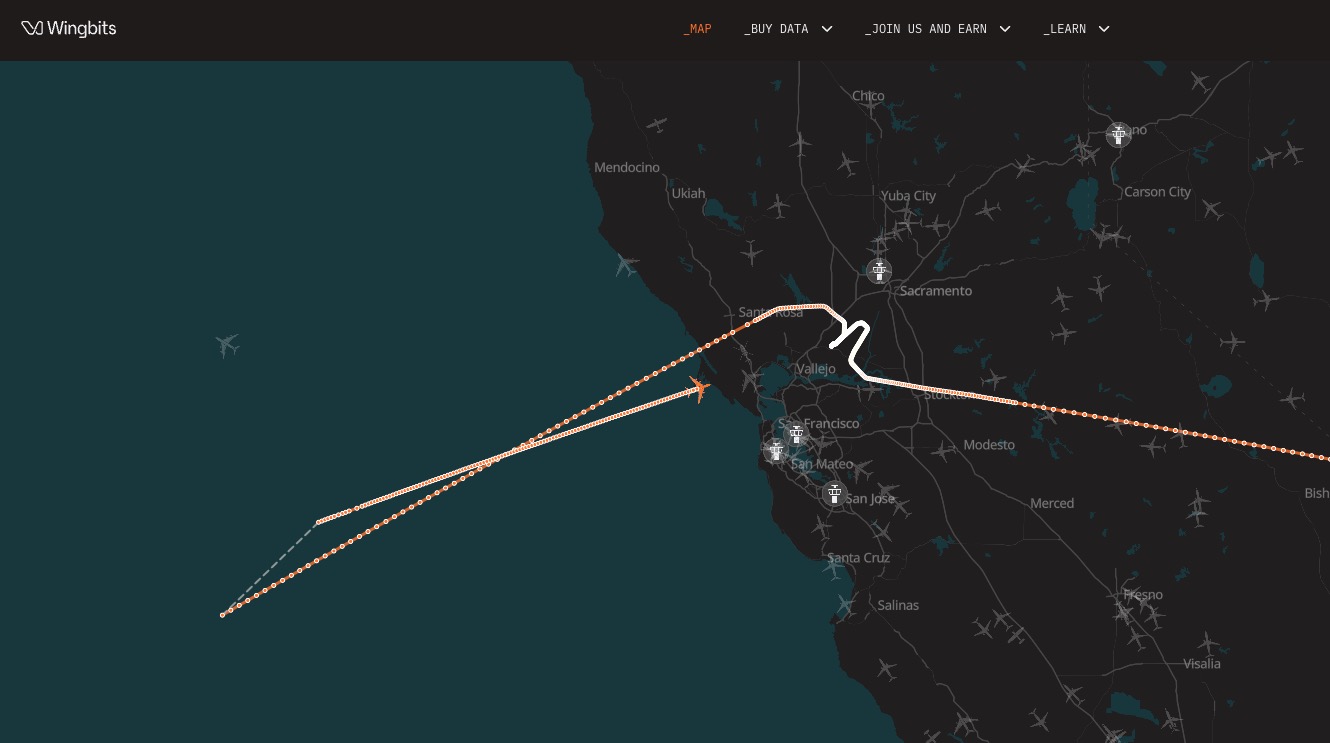The height and width of the screenshot is (743, 1330).
Task: Click the dashed gray track segment over the ocean
Action: (270, 568)
